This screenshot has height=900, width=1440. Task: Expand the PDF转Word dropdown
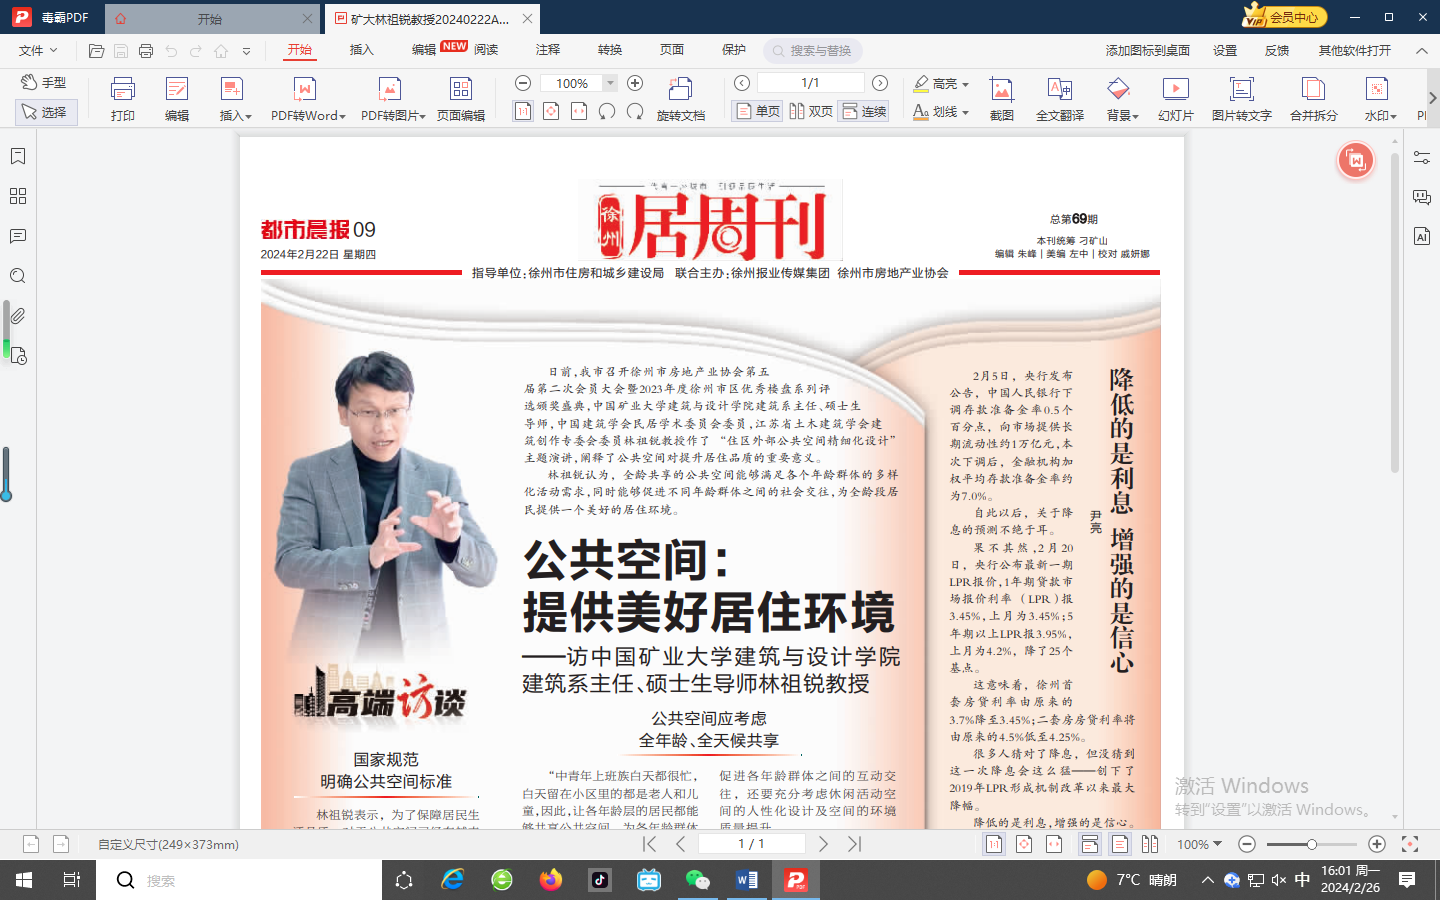(342, 116)
